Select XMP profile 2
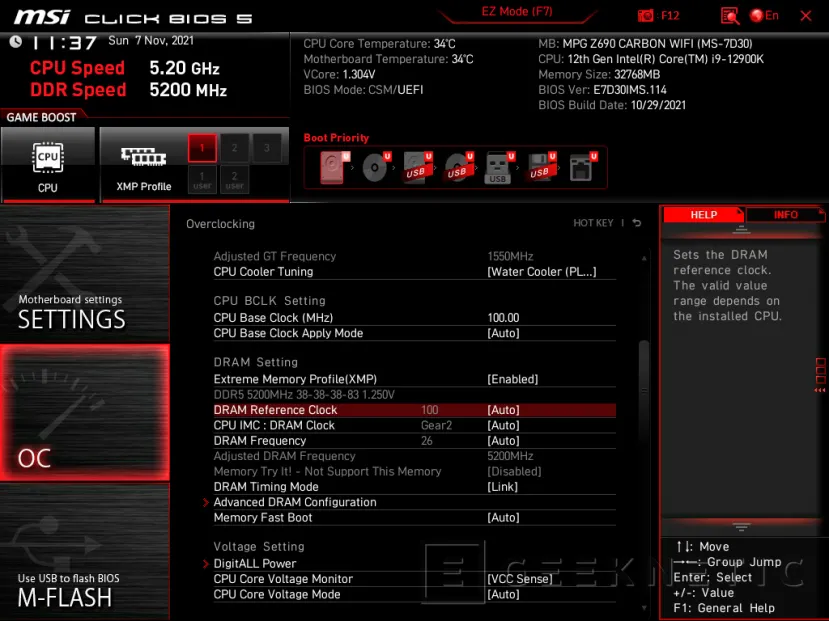Image resolution: width=829 pixels, height=621 pixels. click(x=234, y=147)
